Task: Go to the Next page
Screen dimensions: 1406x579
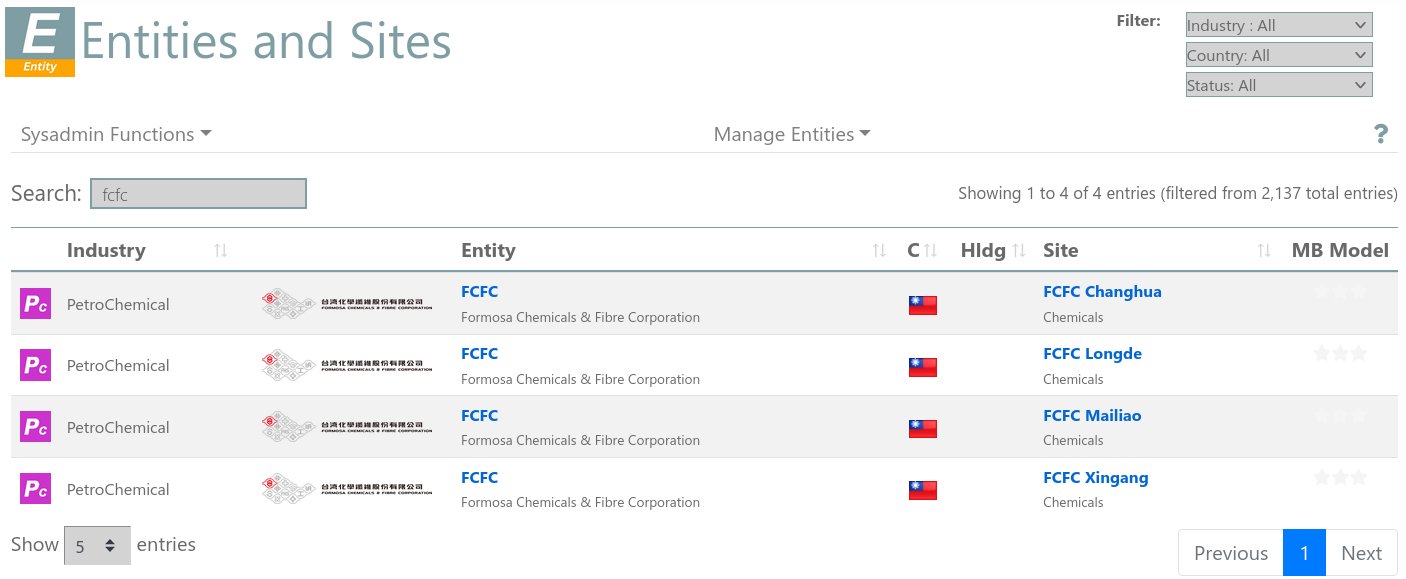Action: [1361, 553]
